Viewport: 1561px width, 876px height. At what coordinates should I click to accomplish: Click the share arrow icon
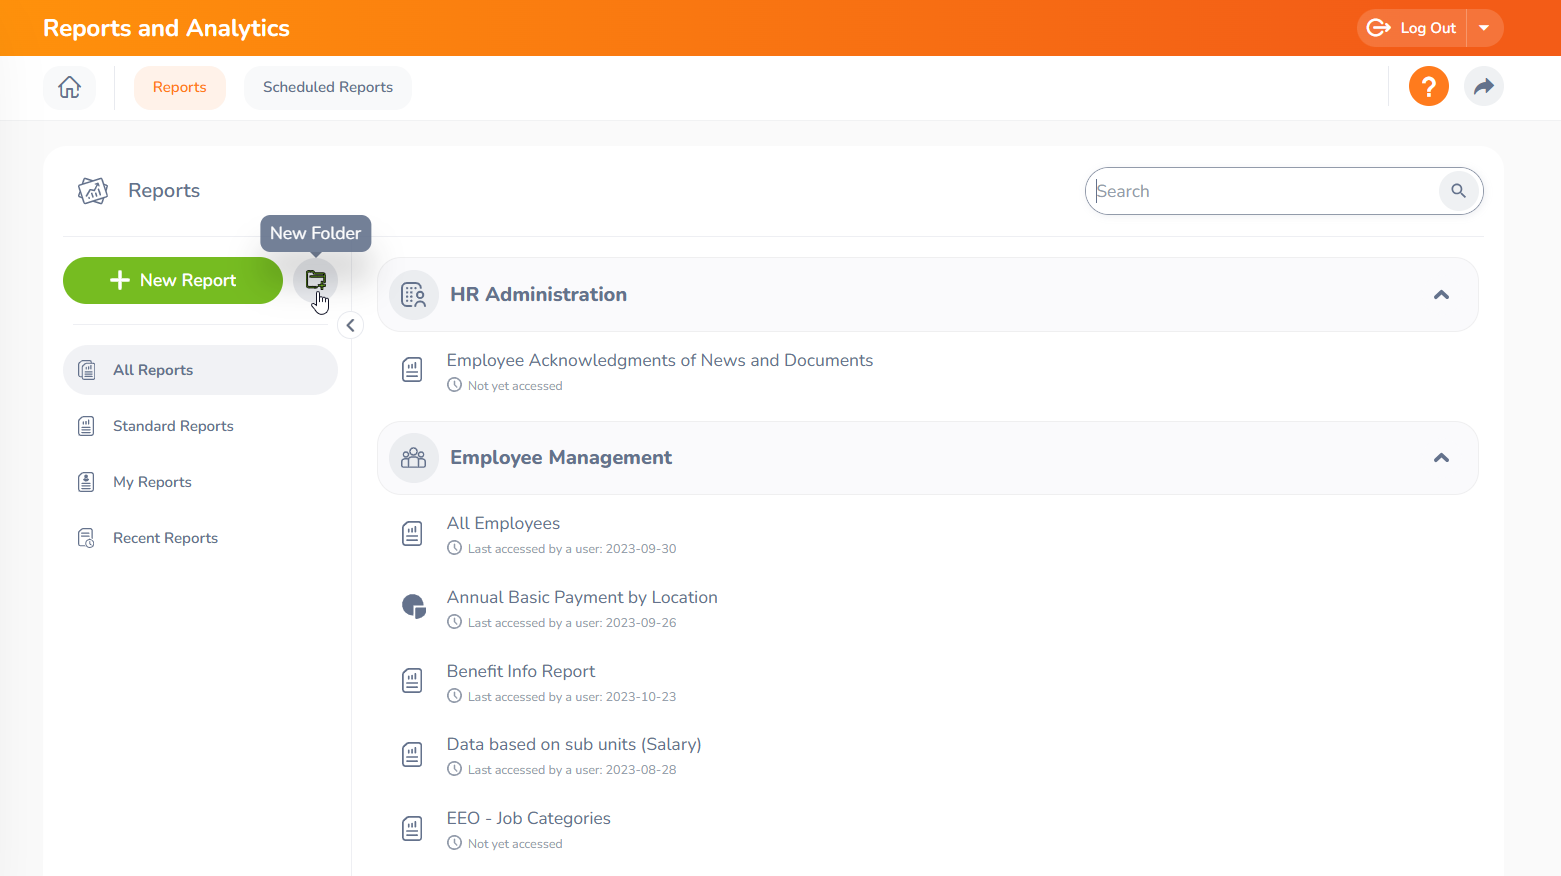tap(1483, 86)
